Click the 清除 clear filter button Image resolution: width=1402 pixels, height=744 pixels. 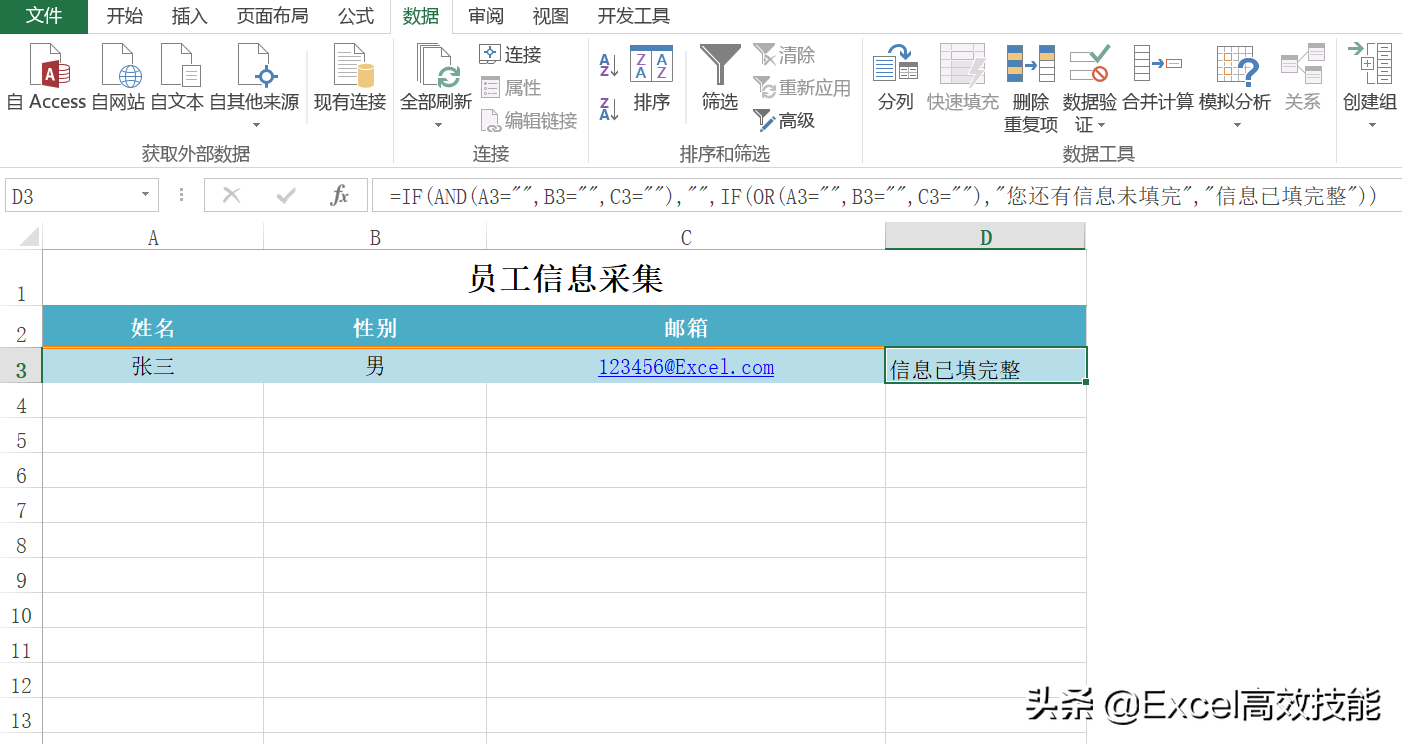pos(785,55)
